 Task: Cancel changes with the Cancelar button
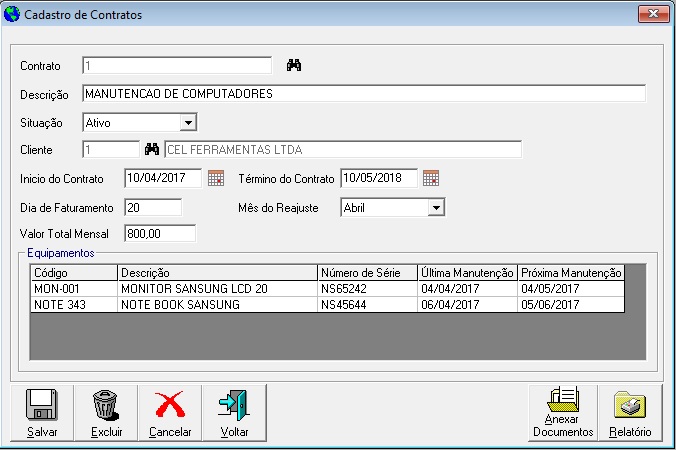click(x=170, y=413)
